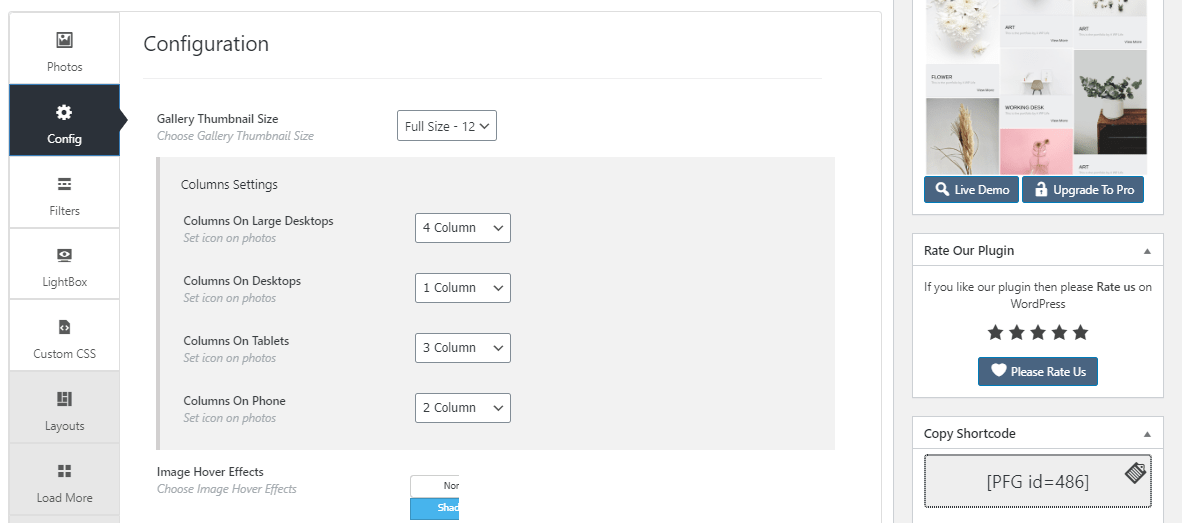Viewport: 1182px width, 523px height.
Task: Click the lock icon on Upgrade To Pro
Action: click(x=1040, y=189)
